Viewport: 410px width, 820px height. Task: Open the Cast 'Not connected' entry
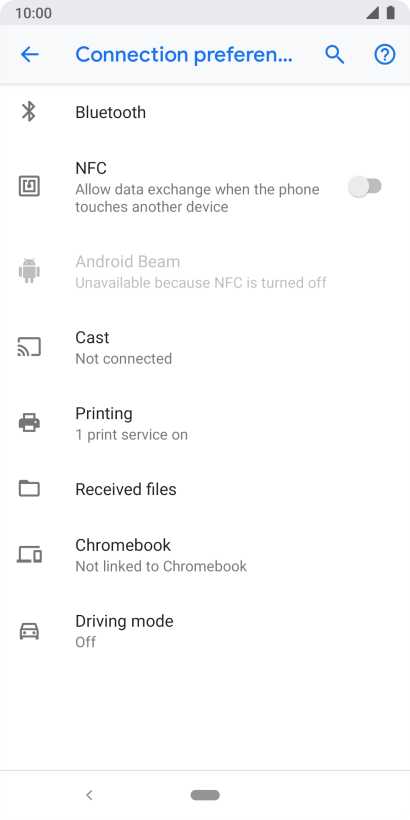point(205,347)
